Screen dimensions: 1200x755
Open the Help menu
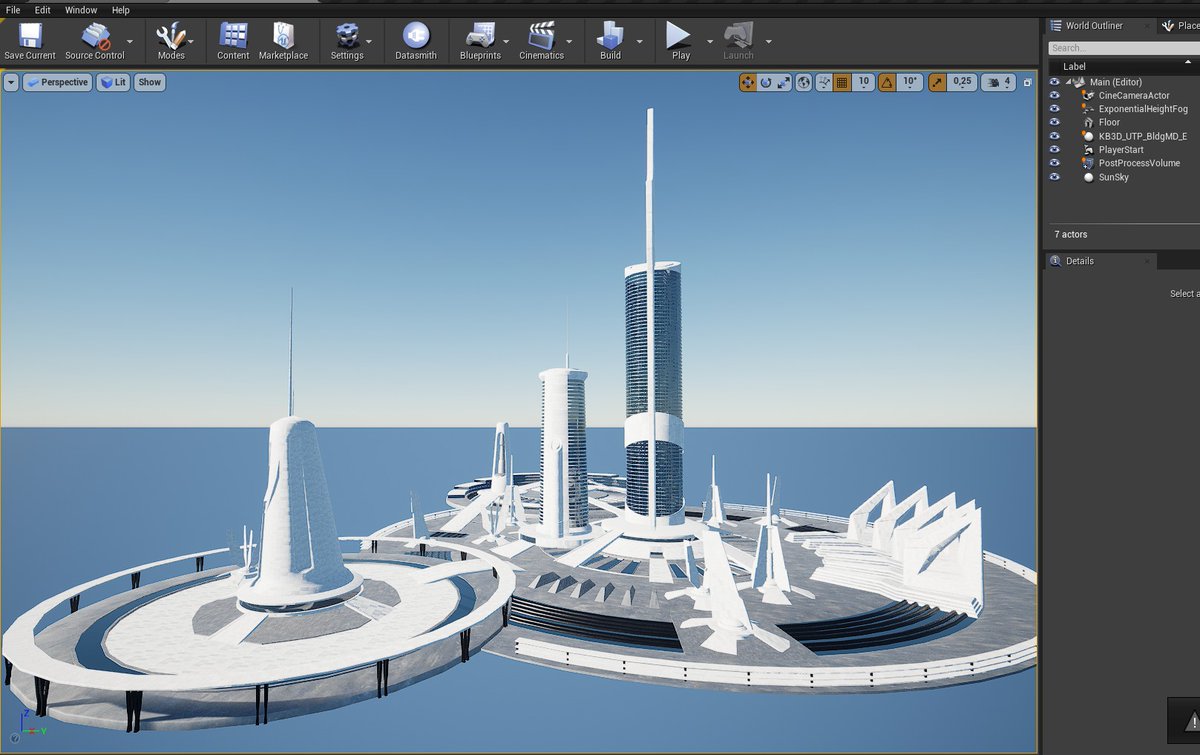click(121, 10)
